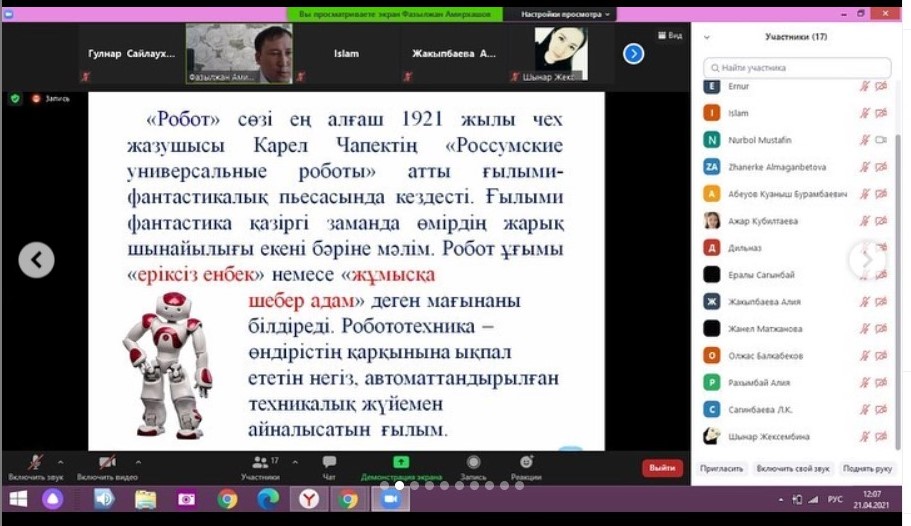Open first Chrome icon in taskbar
This screenshot has height=526, width=911.
228,499
